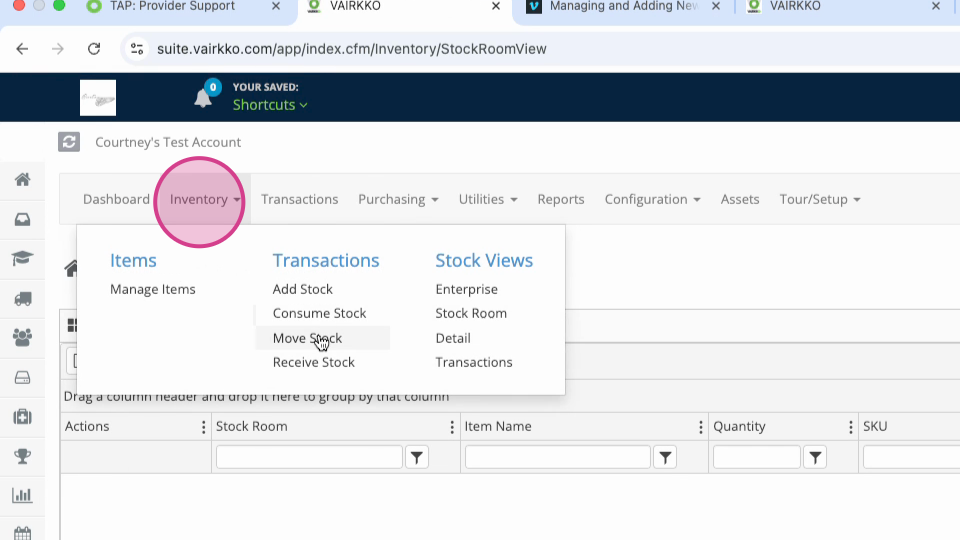Screen dimensions: 960x540
Task: Open Item Name column filter funnel
Action: point(666,457)
